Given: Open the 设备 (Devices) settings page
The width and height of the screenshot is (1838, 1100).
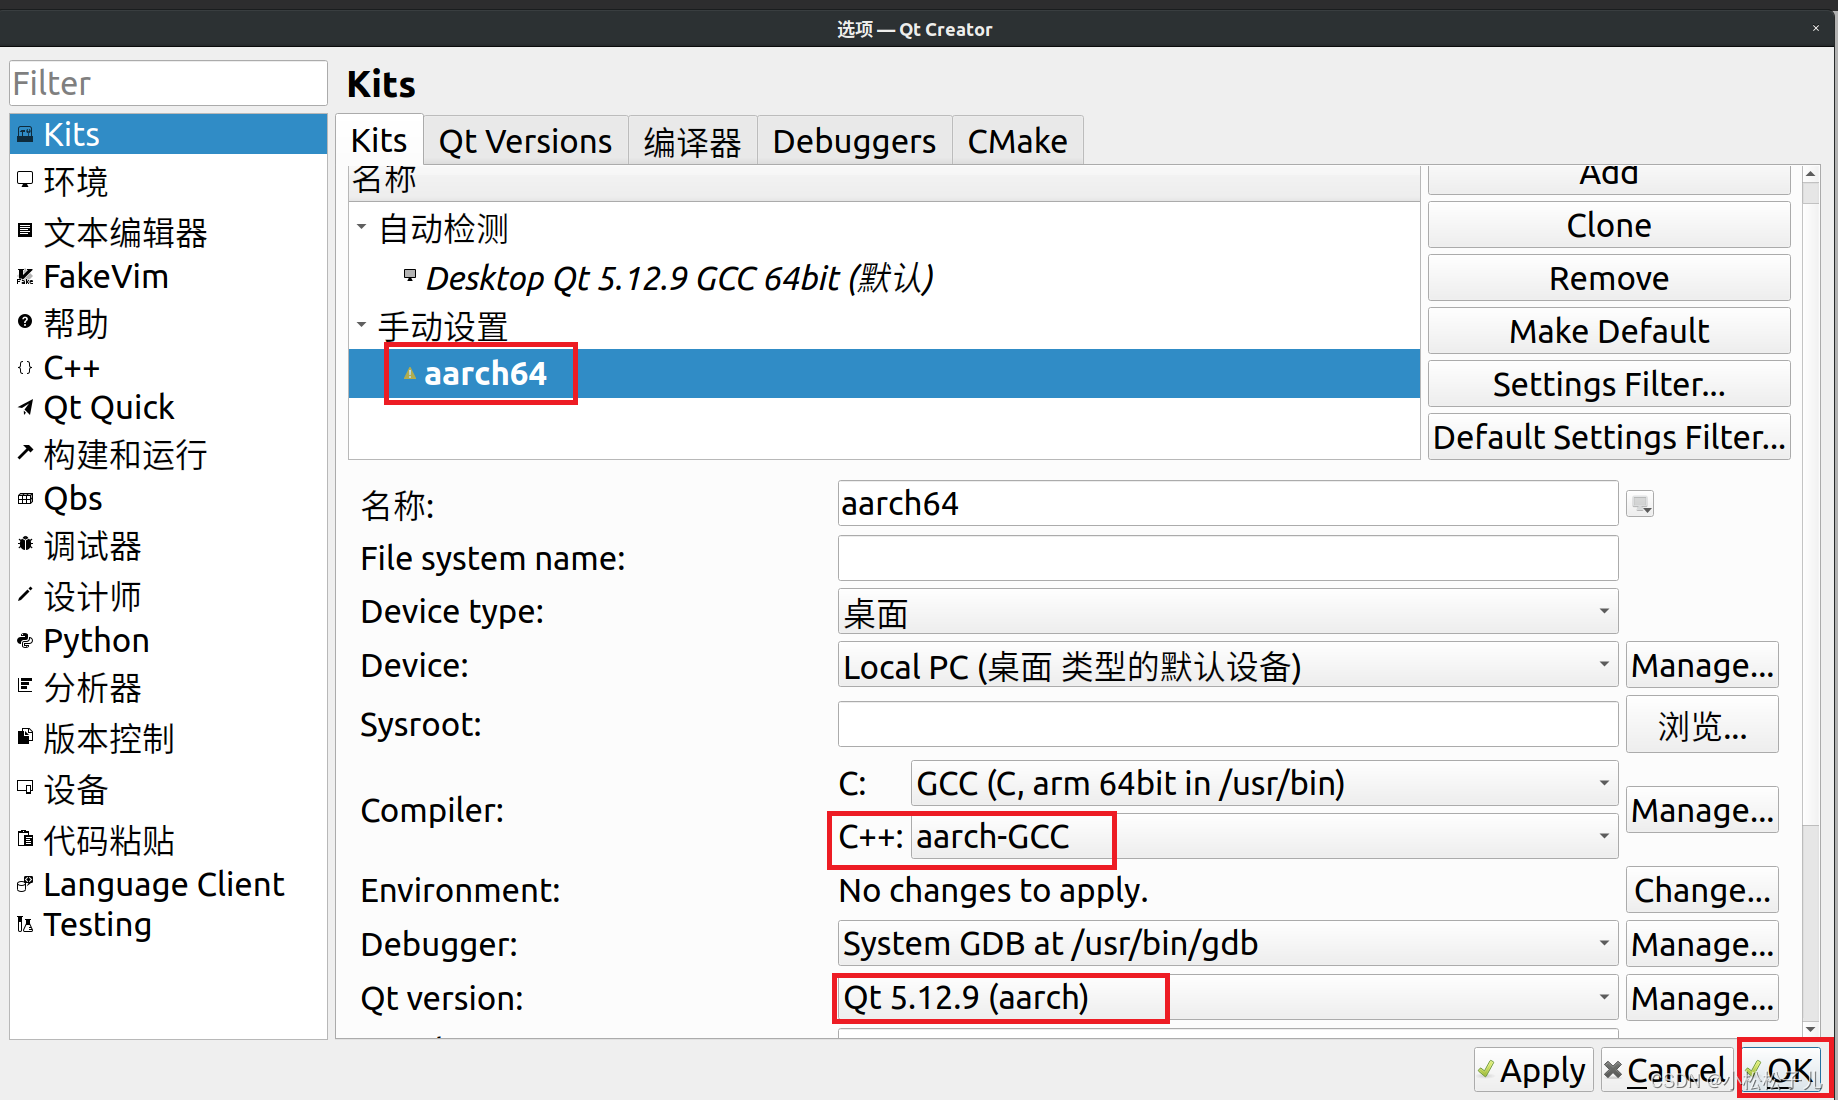Looking at the screenshot, I should pos(75,790).
